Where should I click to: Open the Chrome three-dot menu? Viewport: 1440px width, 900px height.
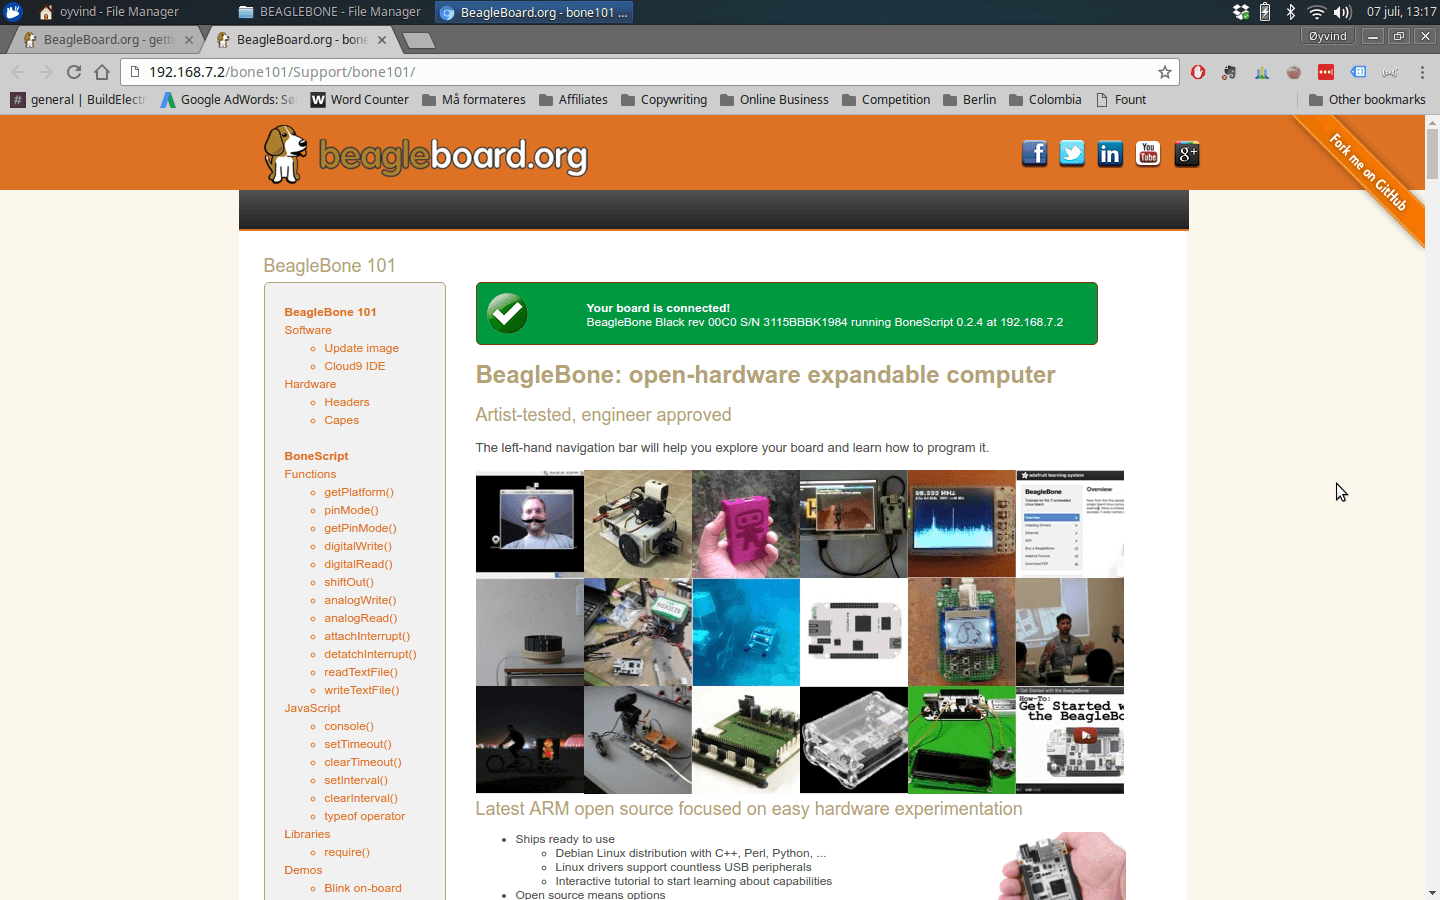[x=1422, y=72]
